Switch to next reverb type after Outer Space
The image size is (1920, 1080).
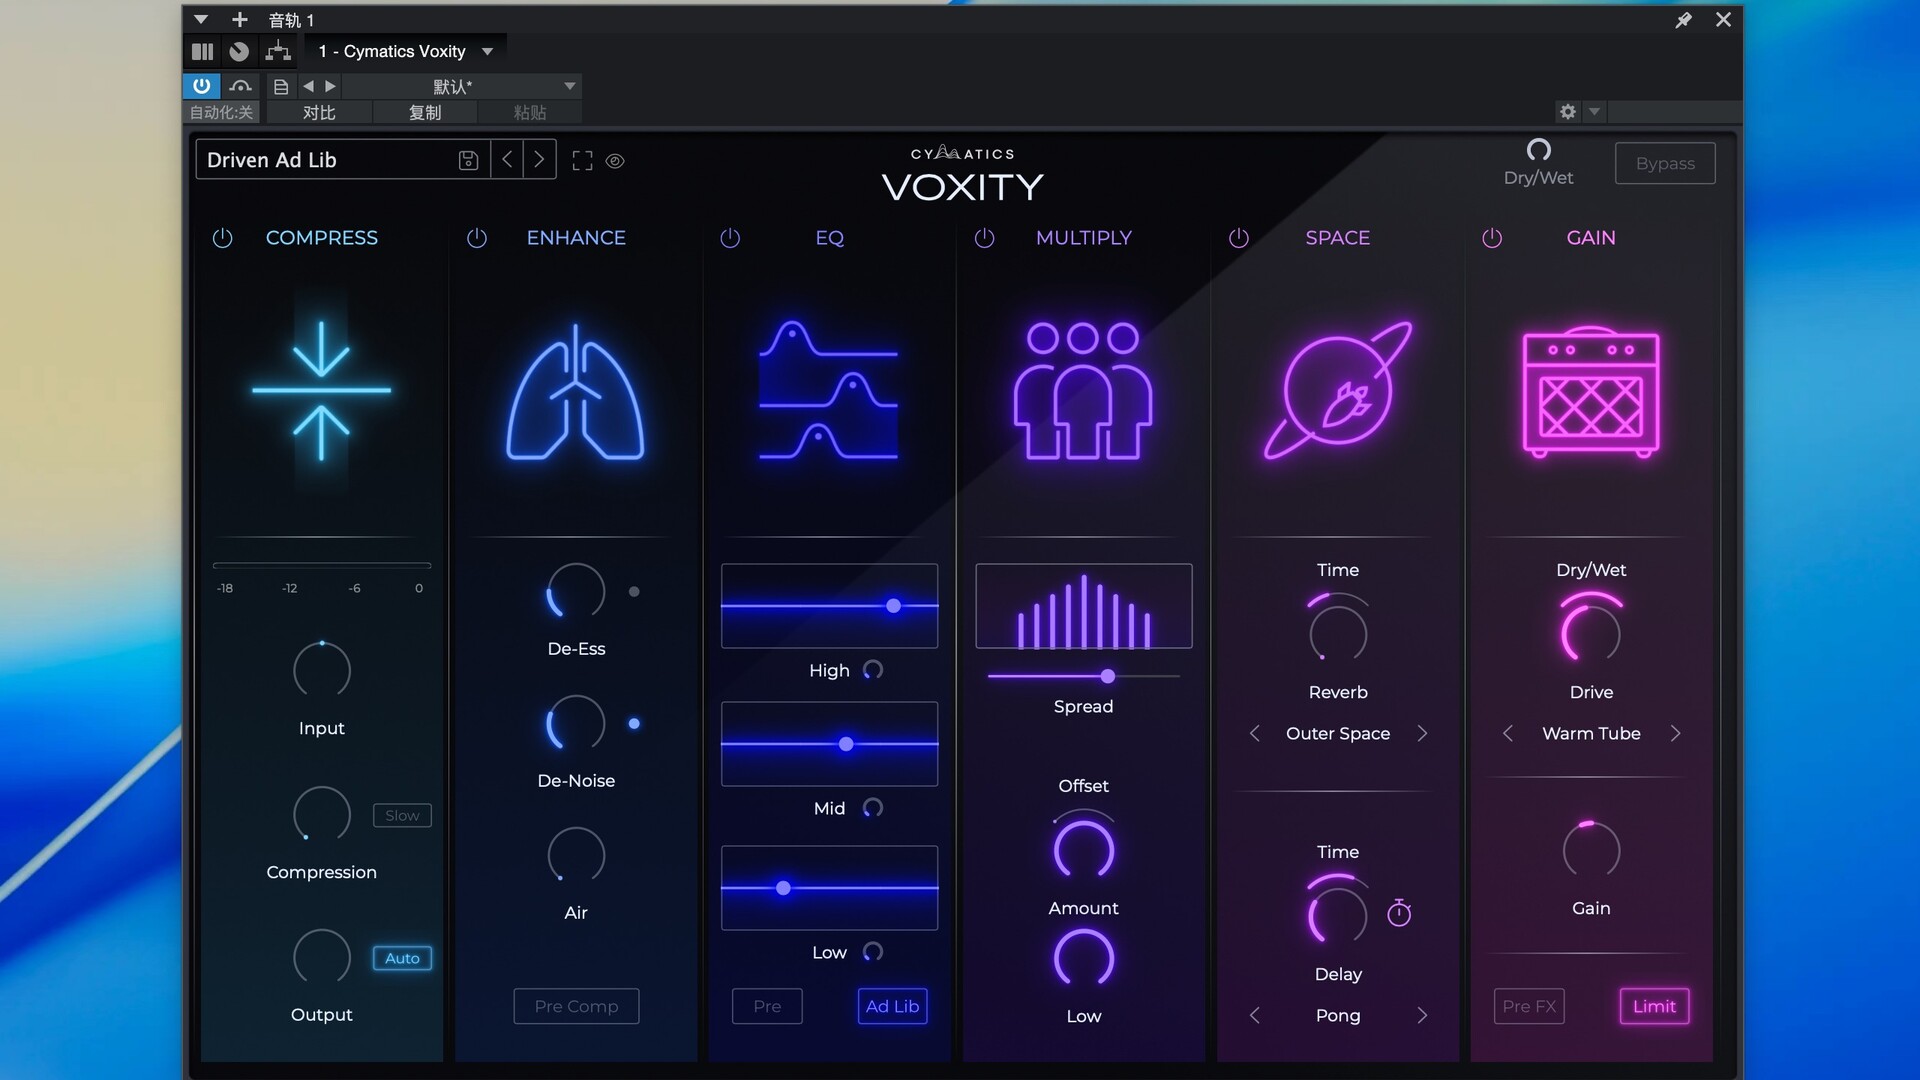click(x=1422, y=734)
